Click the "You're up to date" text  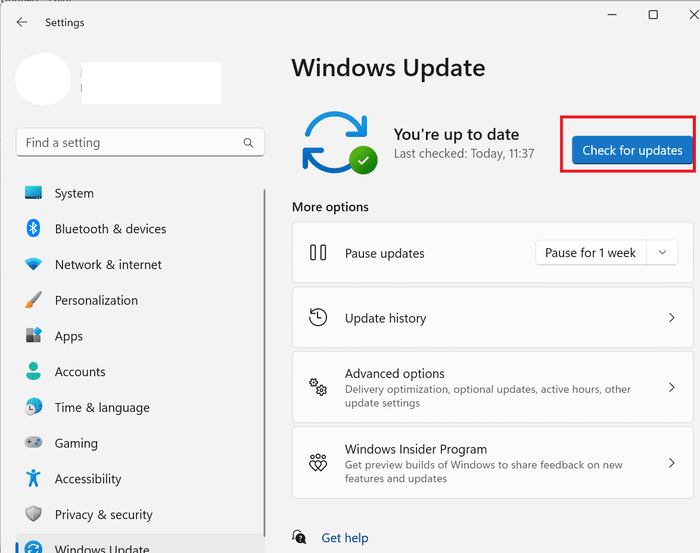[x=456, y=134]
